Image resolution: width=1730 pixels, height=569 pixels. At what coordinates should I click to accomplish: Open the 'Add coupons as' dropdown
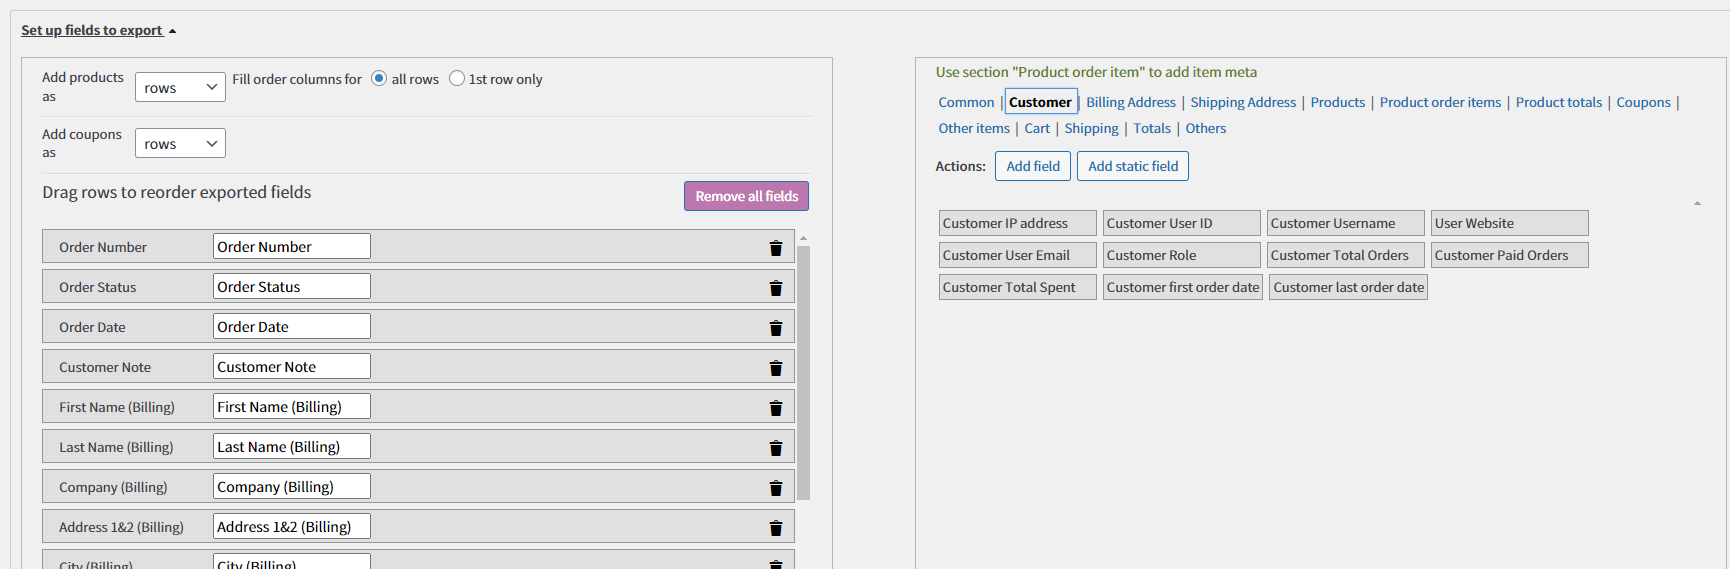click(x=180, y=143)
